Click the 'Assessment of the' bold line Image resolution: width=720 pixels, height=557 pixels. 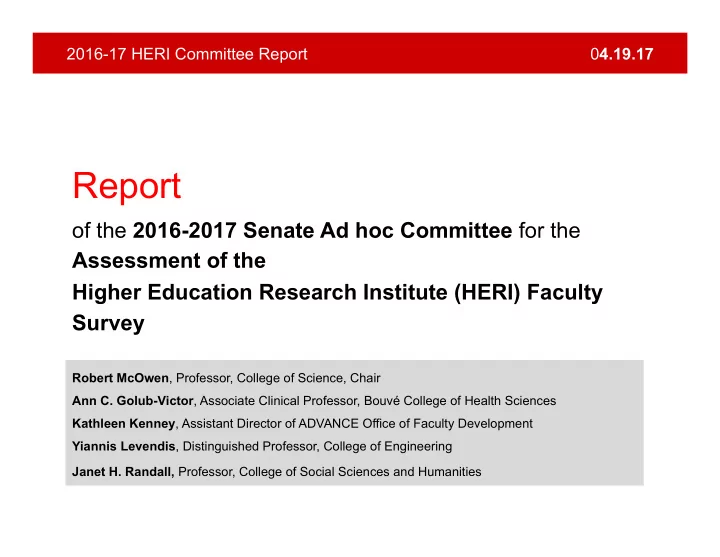click(x=169, y=261)
